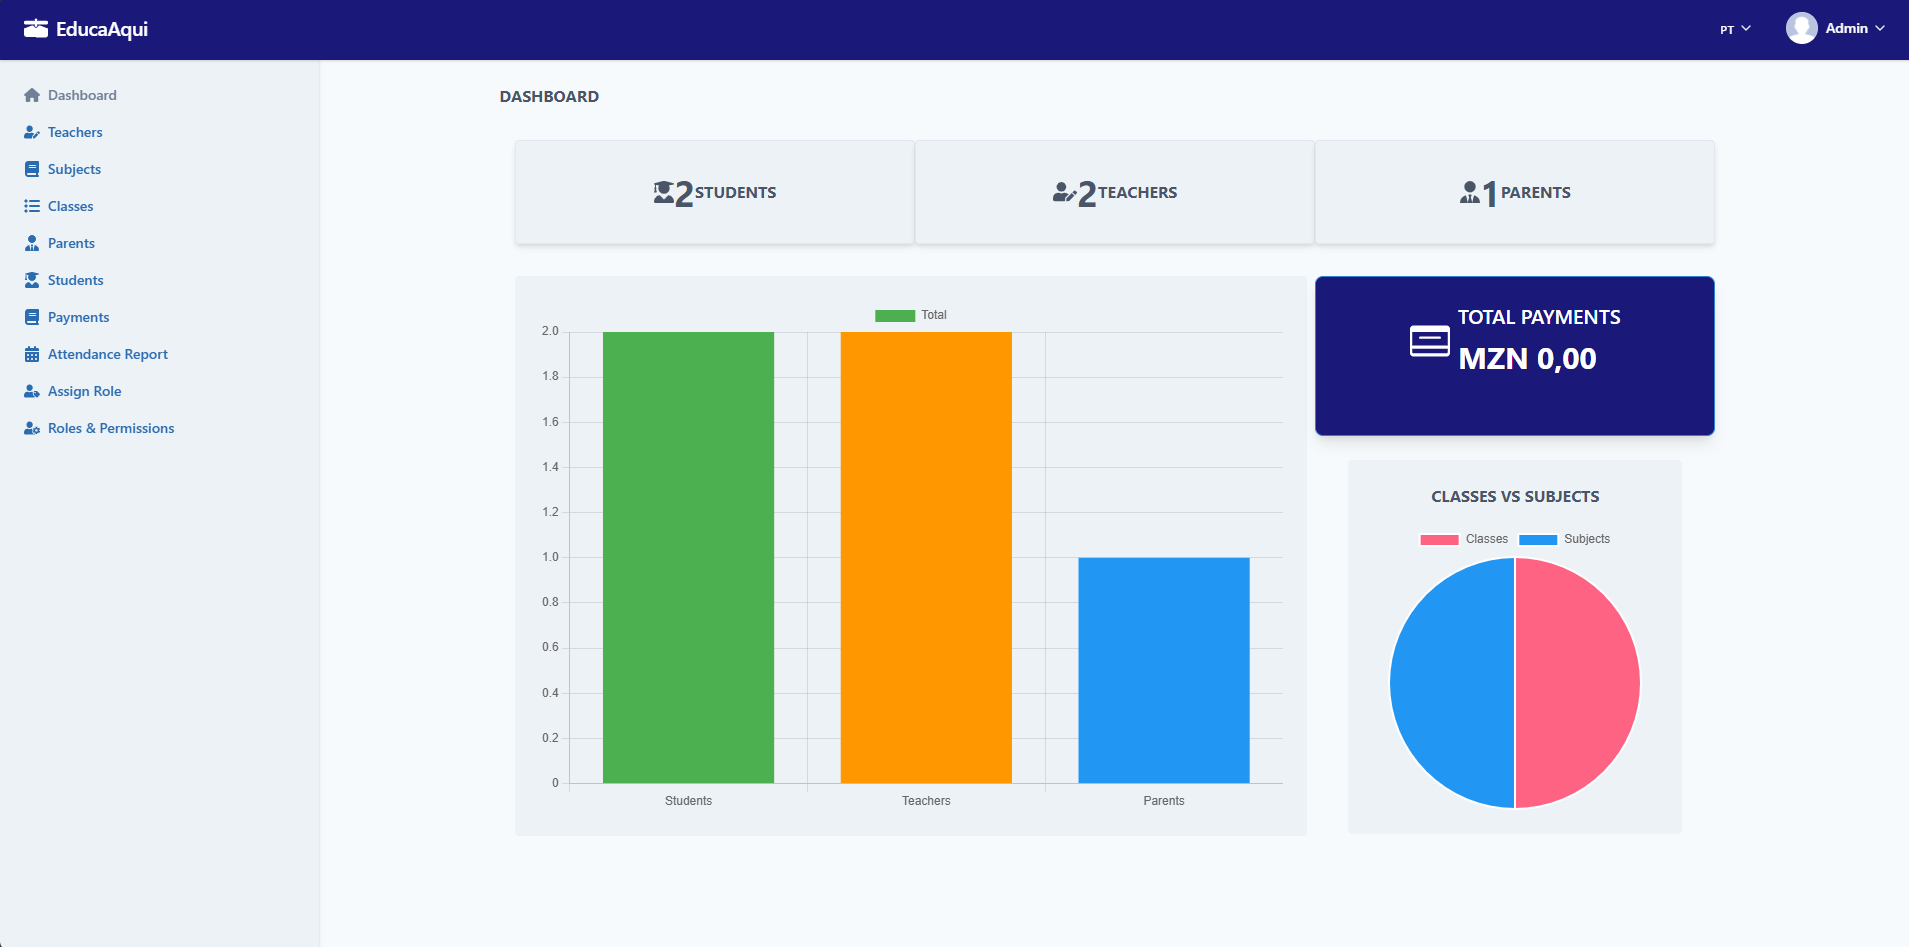Open the Parents sidebar link
The width and height of the screenshot is (1909, 947).
pyautogui.click(x=71, y=243)
